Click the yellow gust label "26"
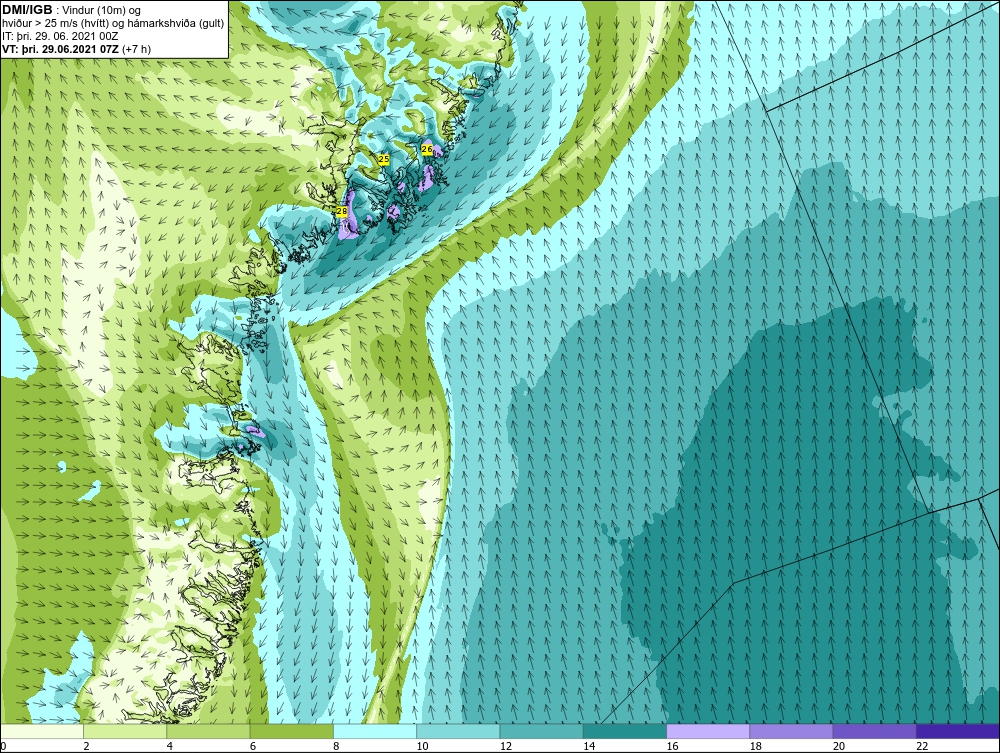The height and width of the screenshot is (753, 1000). coord(427,149)
